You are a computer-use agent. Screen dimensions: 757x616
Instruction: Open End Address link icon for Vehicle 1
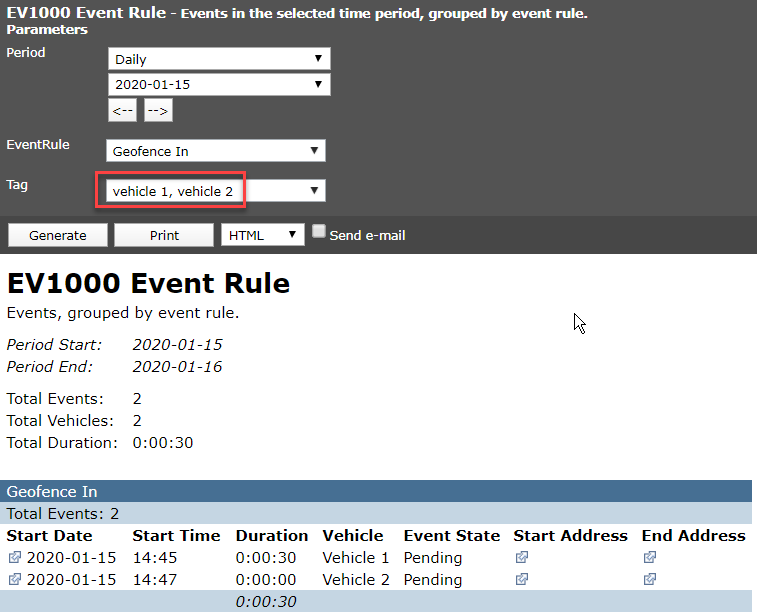pyautogui.click(x=649, y=557)
